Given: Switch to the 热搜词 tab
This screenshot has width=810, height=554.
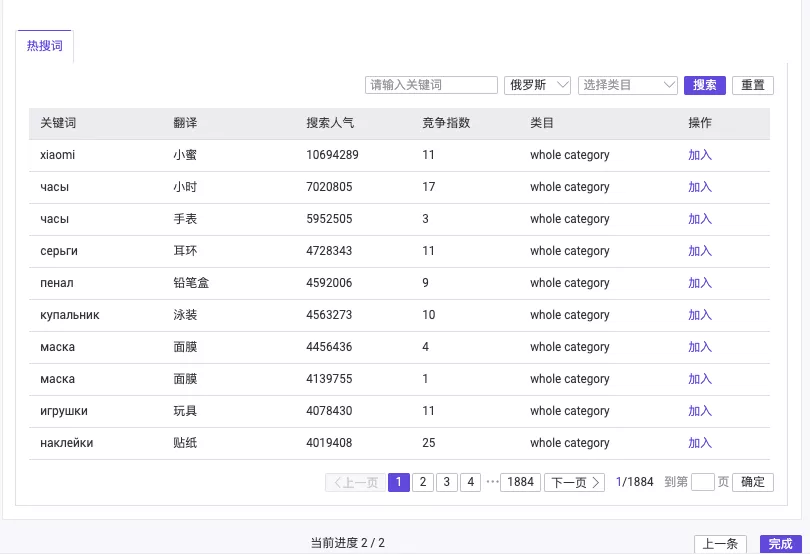Looking at the screenshot, I should click(x=45, y=46).
